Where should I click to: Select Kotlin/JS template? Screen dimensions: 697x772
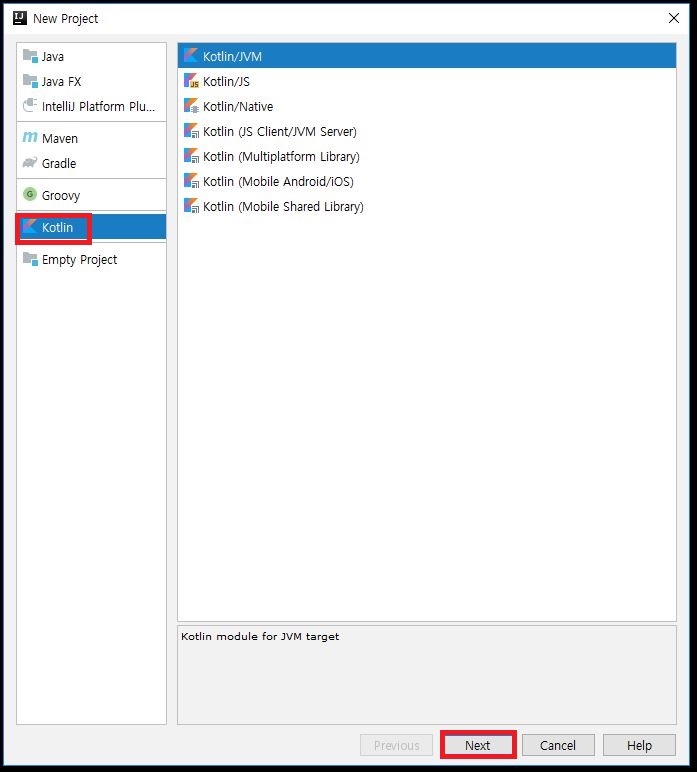click(x=427, y=81)
